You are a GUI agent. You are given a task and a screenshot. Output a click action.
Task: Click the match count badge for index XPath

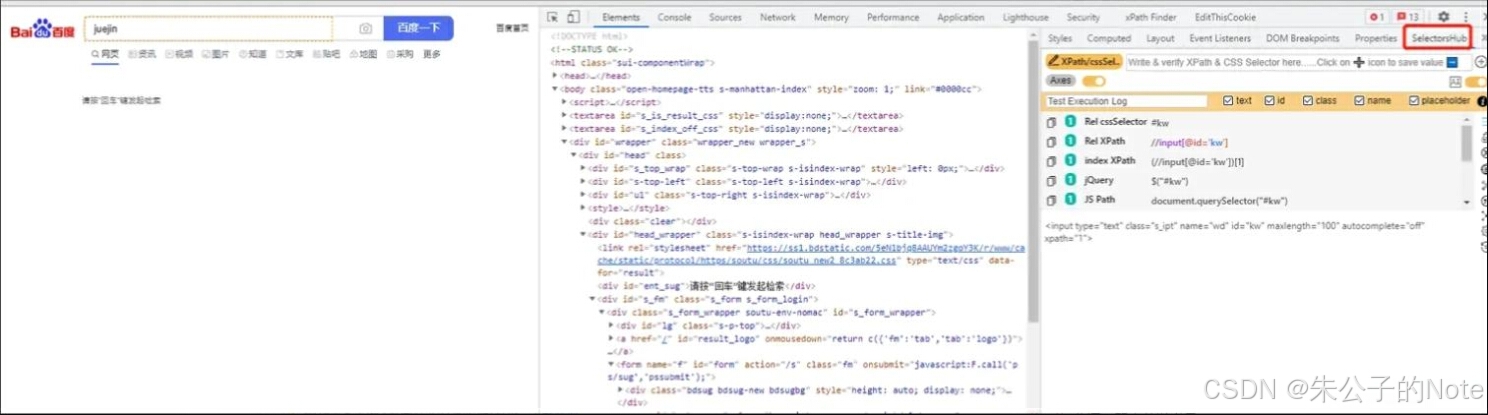tap(1069, 161)
